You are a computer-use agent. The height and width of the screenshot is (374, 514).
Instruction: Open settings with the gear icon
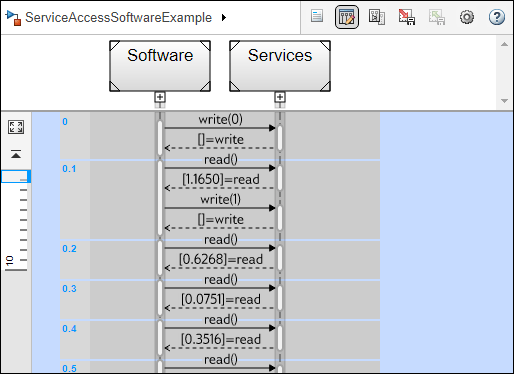point(467,17)
